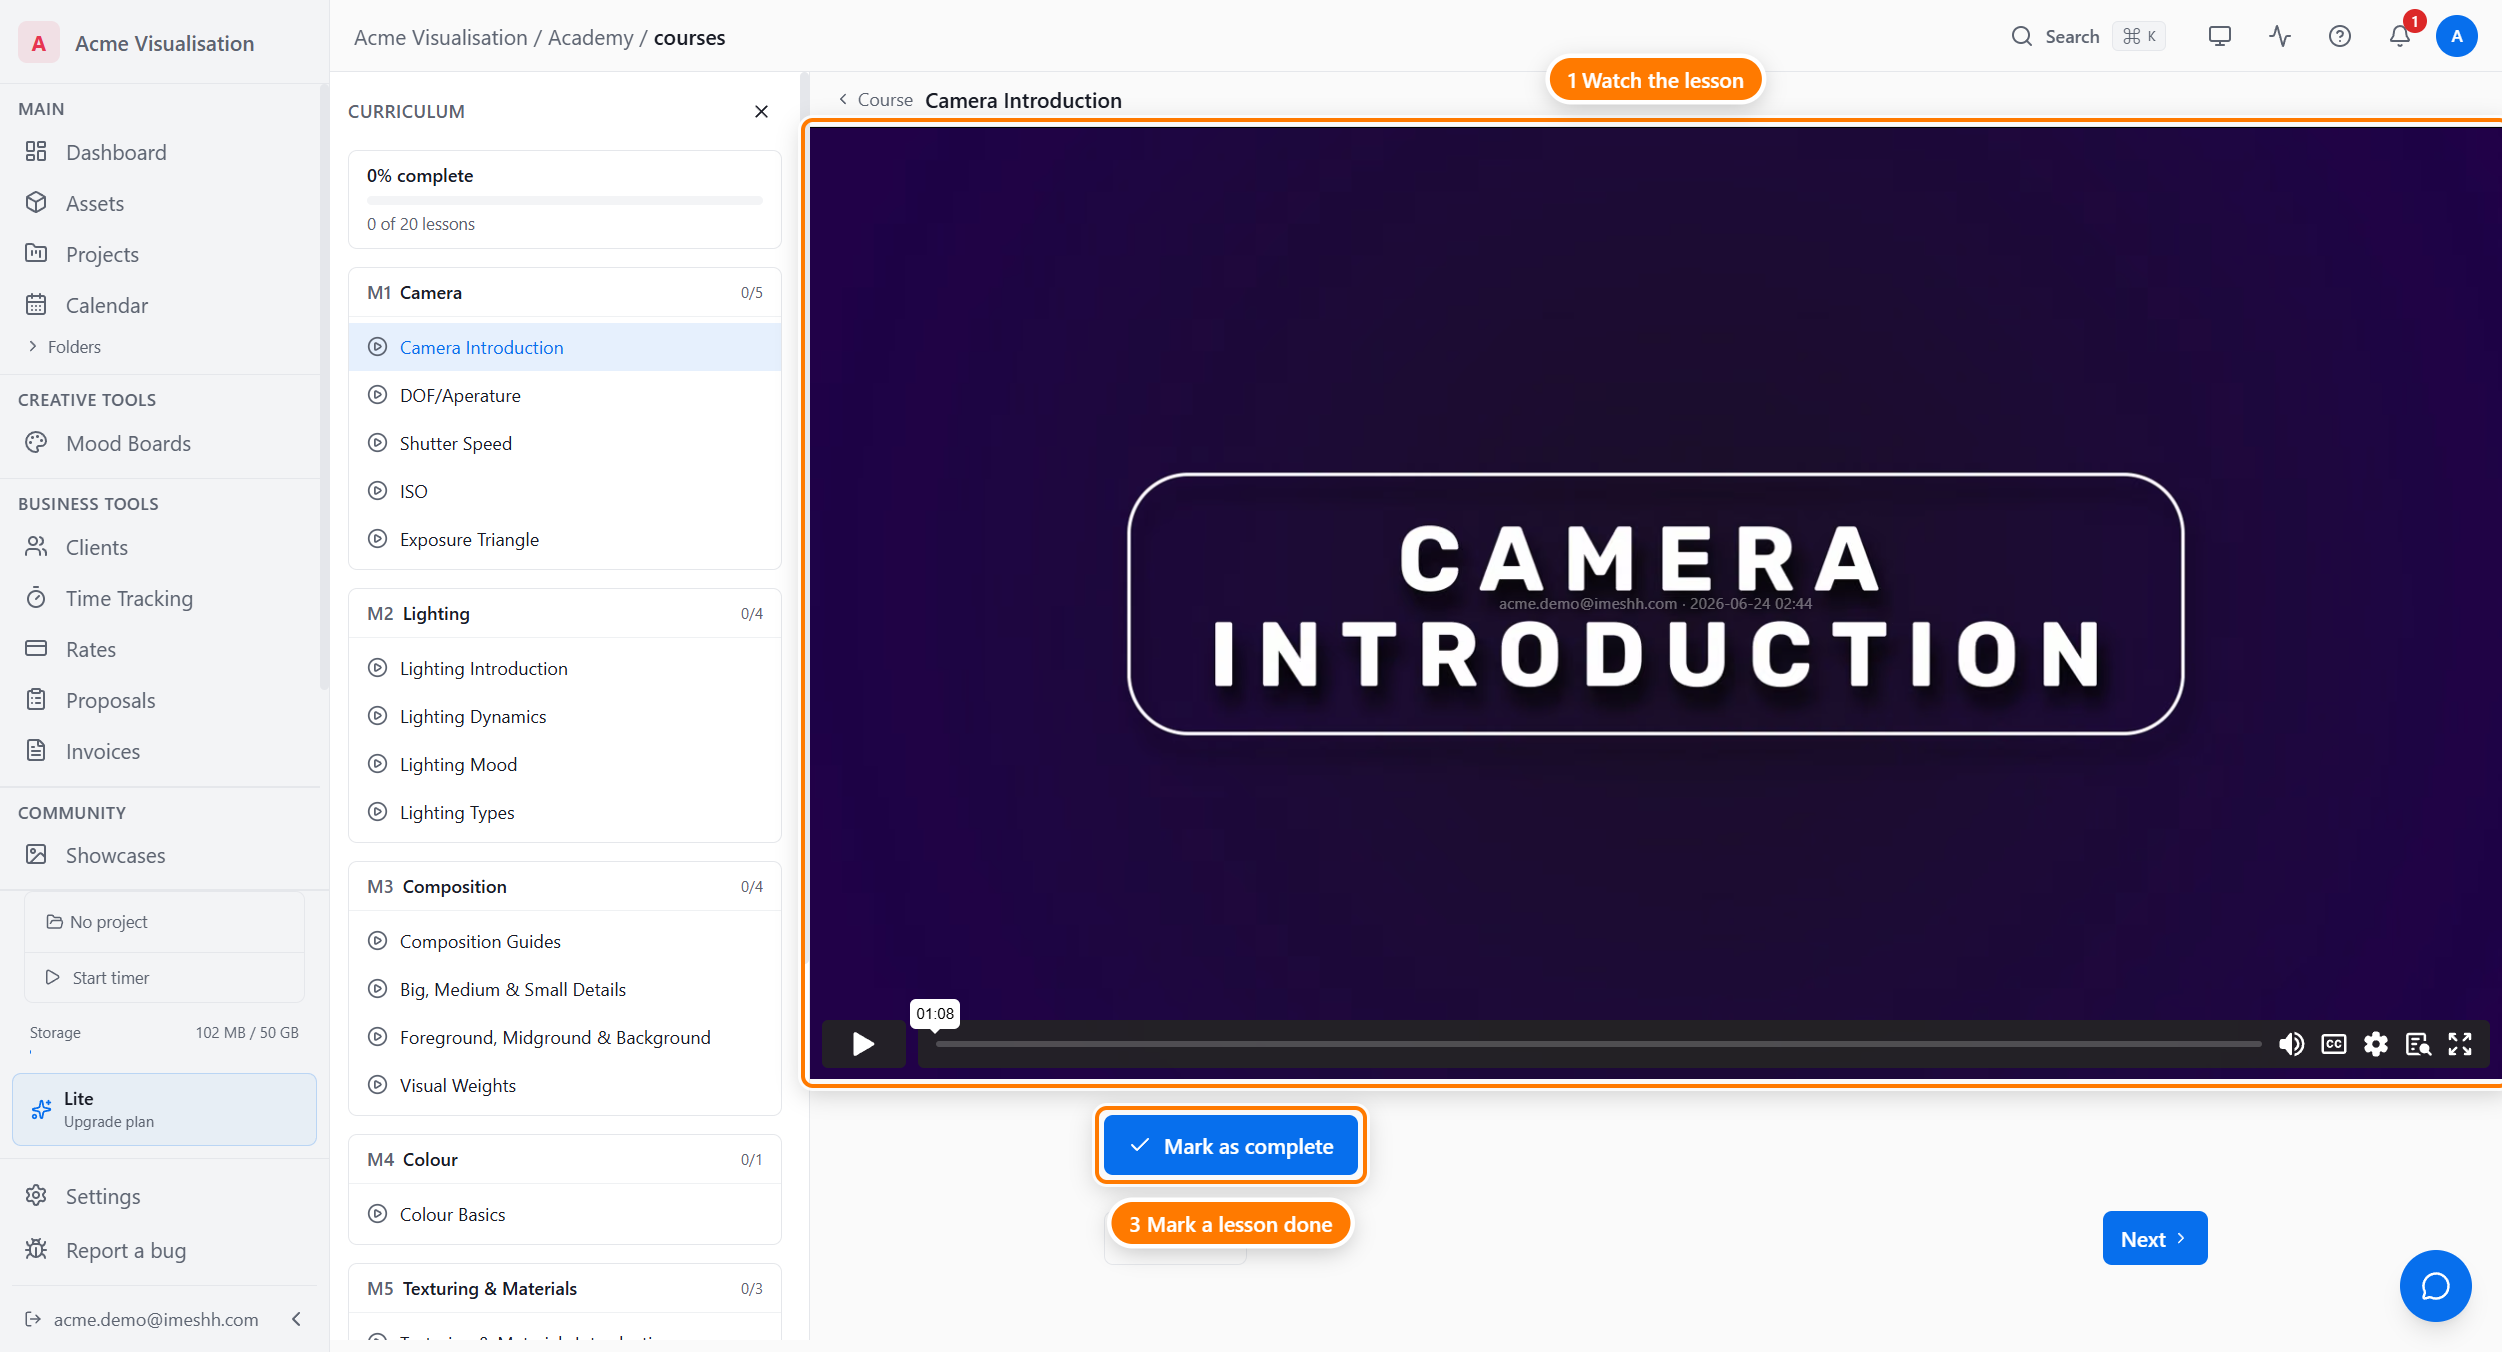Open the Visual Weights lesson
Image resolution: width=2502 pixels, height=1352 pixels.
tap(564, 1085)
